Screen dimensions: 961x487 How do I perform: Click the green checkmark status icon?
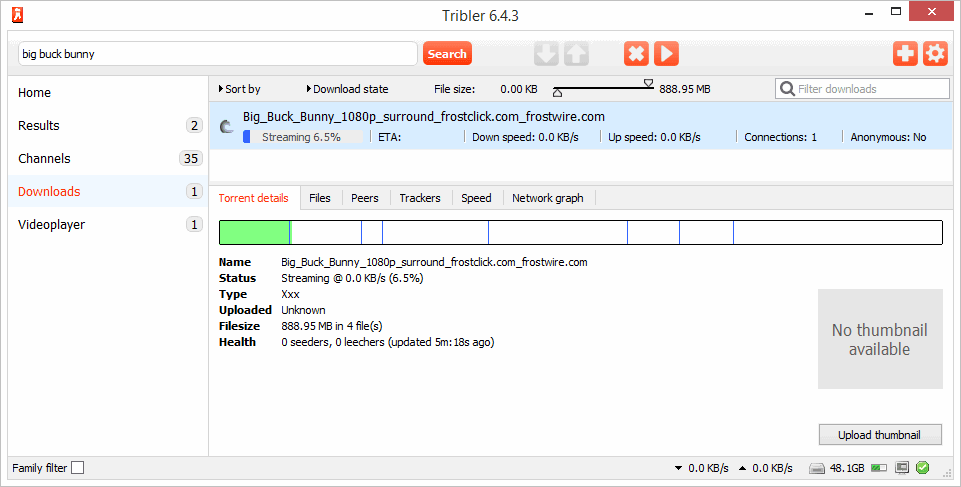pyautogui.click(x=922, y=467)
